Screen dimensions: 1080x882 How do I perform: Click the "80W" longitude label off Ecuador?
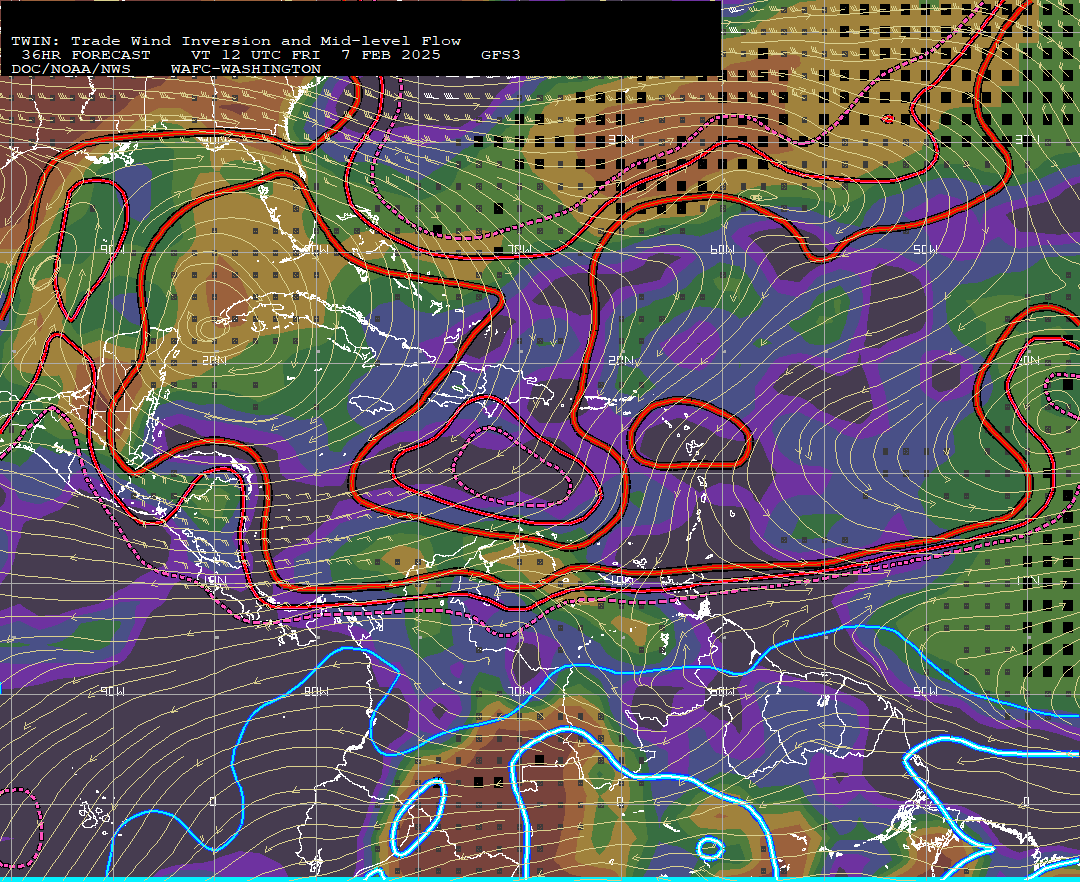tap(316, 691)
